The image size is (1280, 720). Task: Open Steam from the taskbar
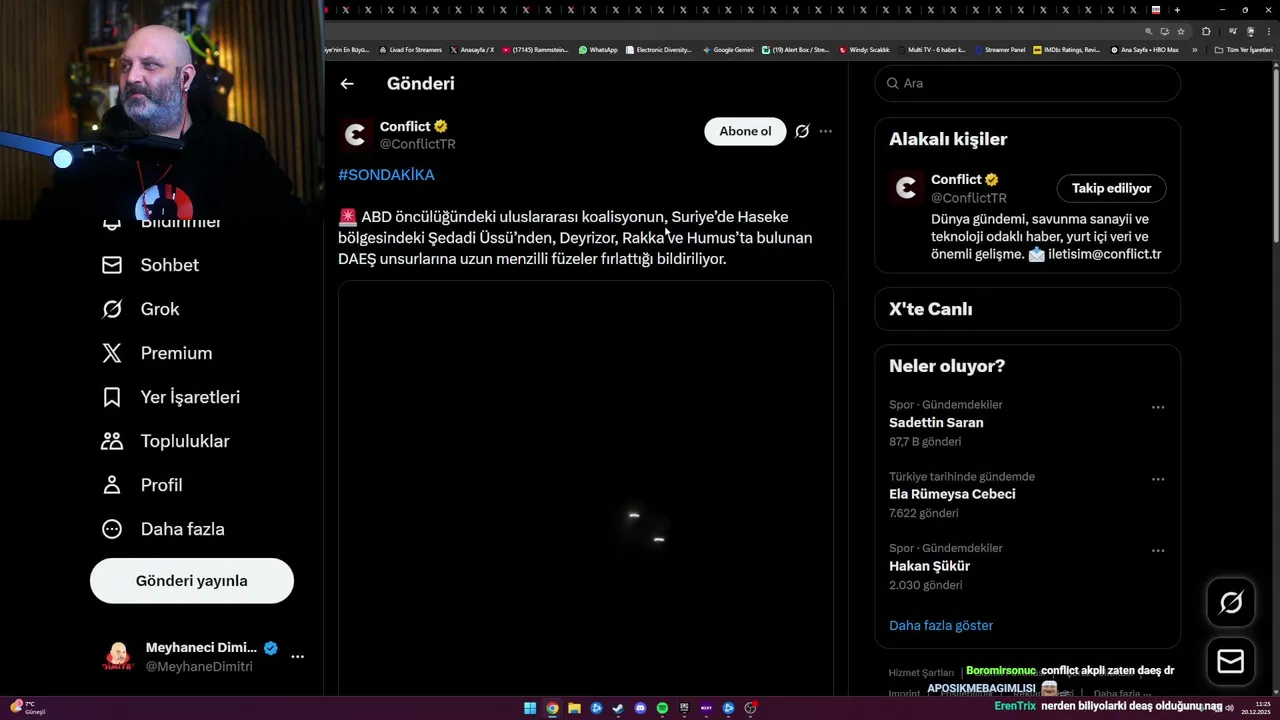pyautogui.click(x=618, y=708)
